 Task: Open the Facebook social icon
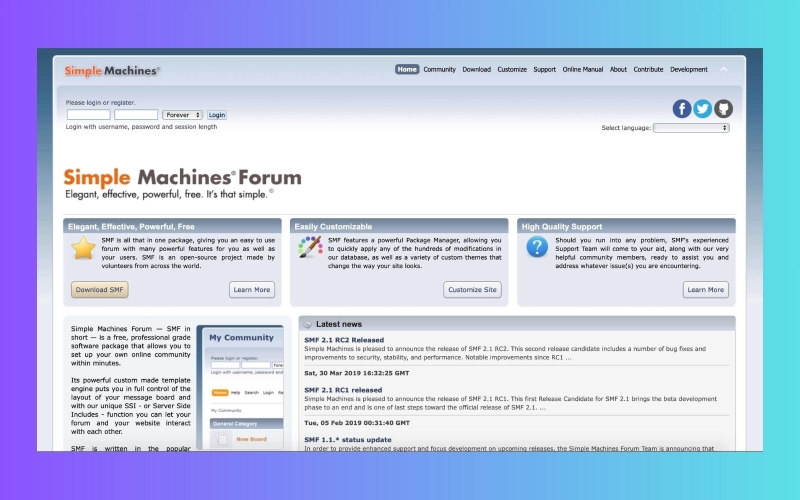(682, 109)
